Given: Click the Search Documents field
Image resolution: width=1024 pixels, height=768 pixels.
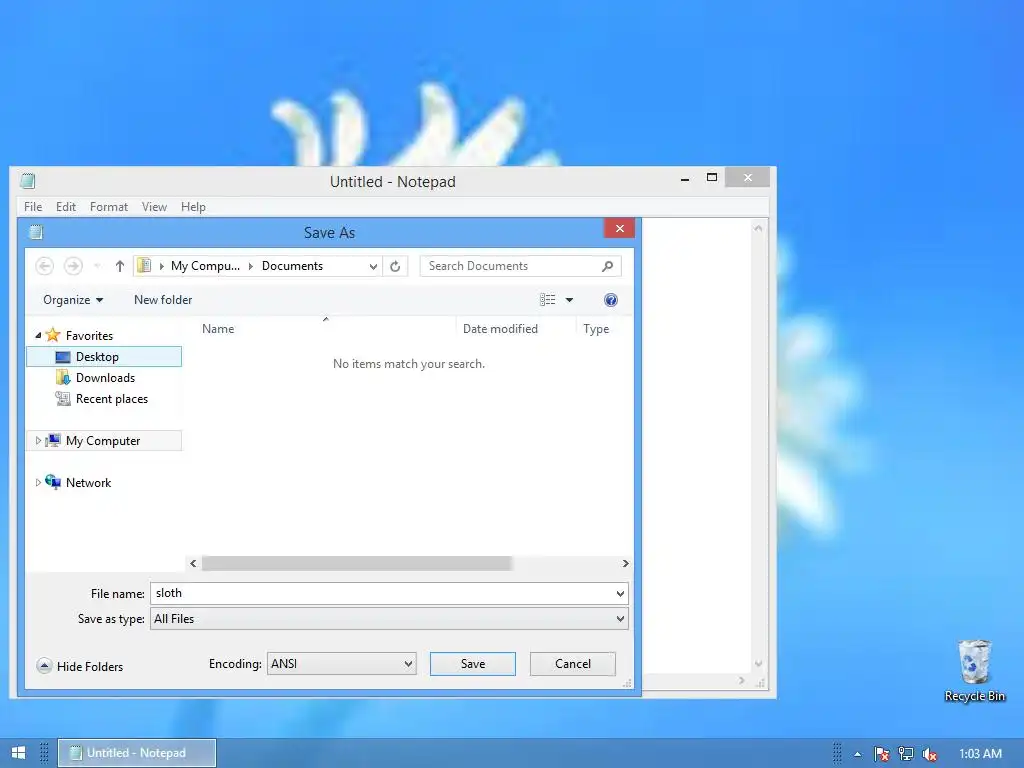Looking at the screenshot, I should [x=520, y=266].
